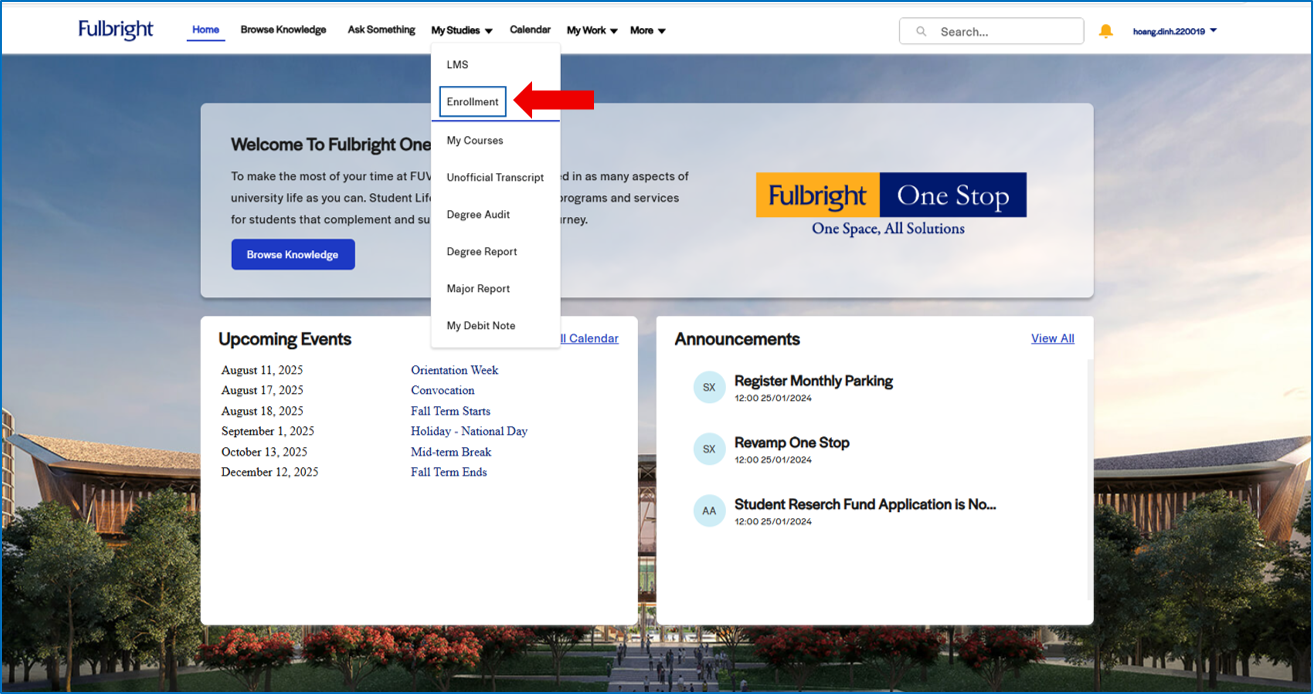Click the Welcome To Fulbright One heading
This screenshot has width=1315, height=694.
[x=331, y=145]
